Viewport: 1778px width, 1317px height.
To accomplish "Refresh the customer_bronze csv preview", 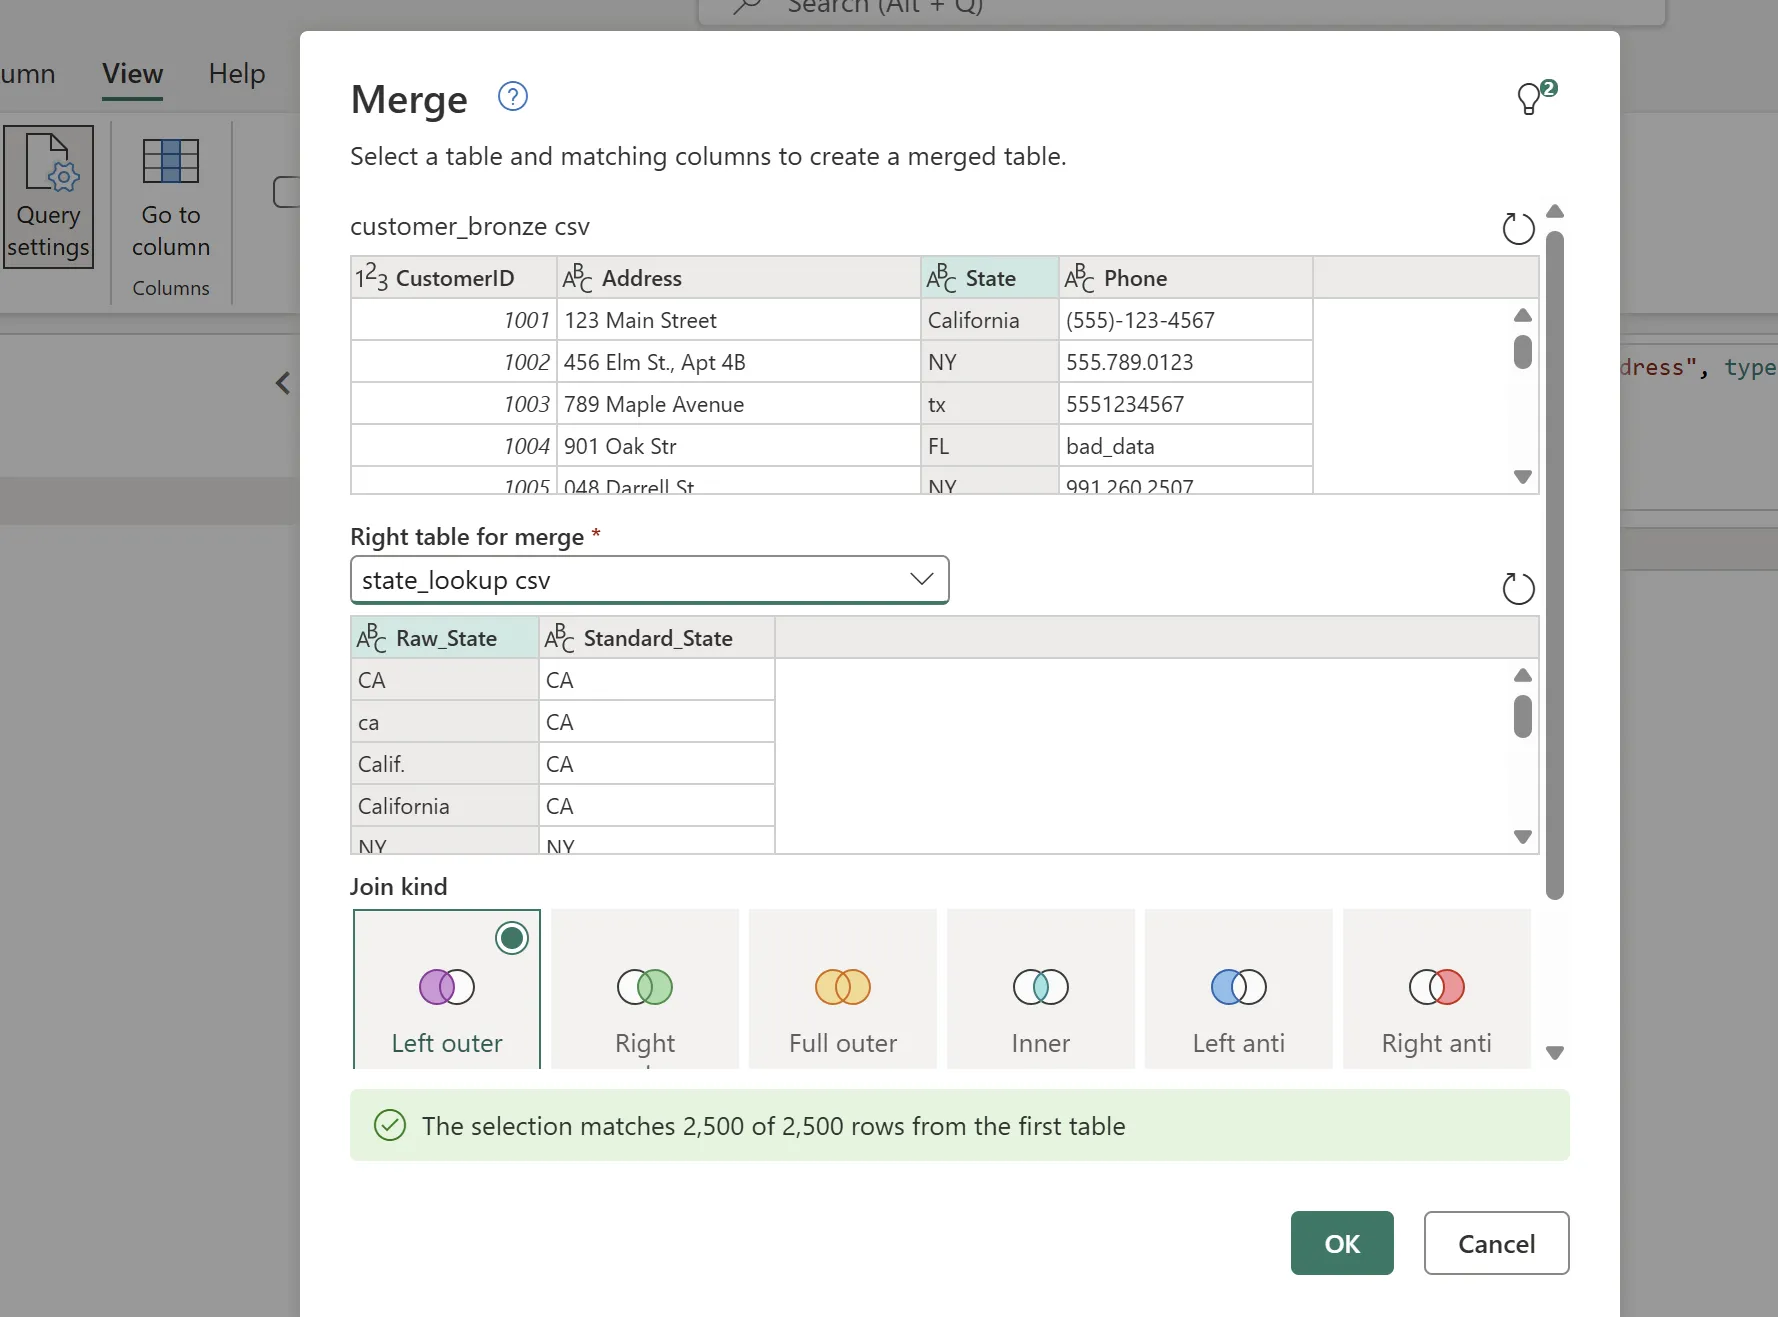I will [x=1518, y=228].
